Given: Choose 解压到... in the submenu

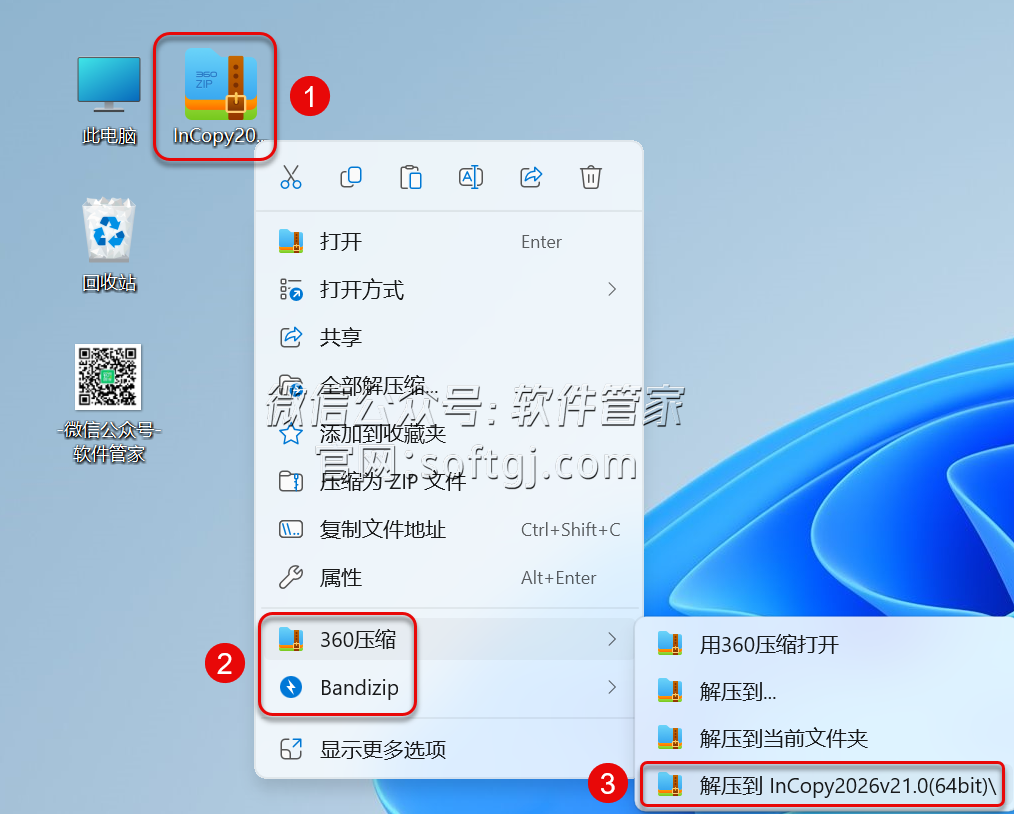Looking at the screenshot, I should [825, 692].
